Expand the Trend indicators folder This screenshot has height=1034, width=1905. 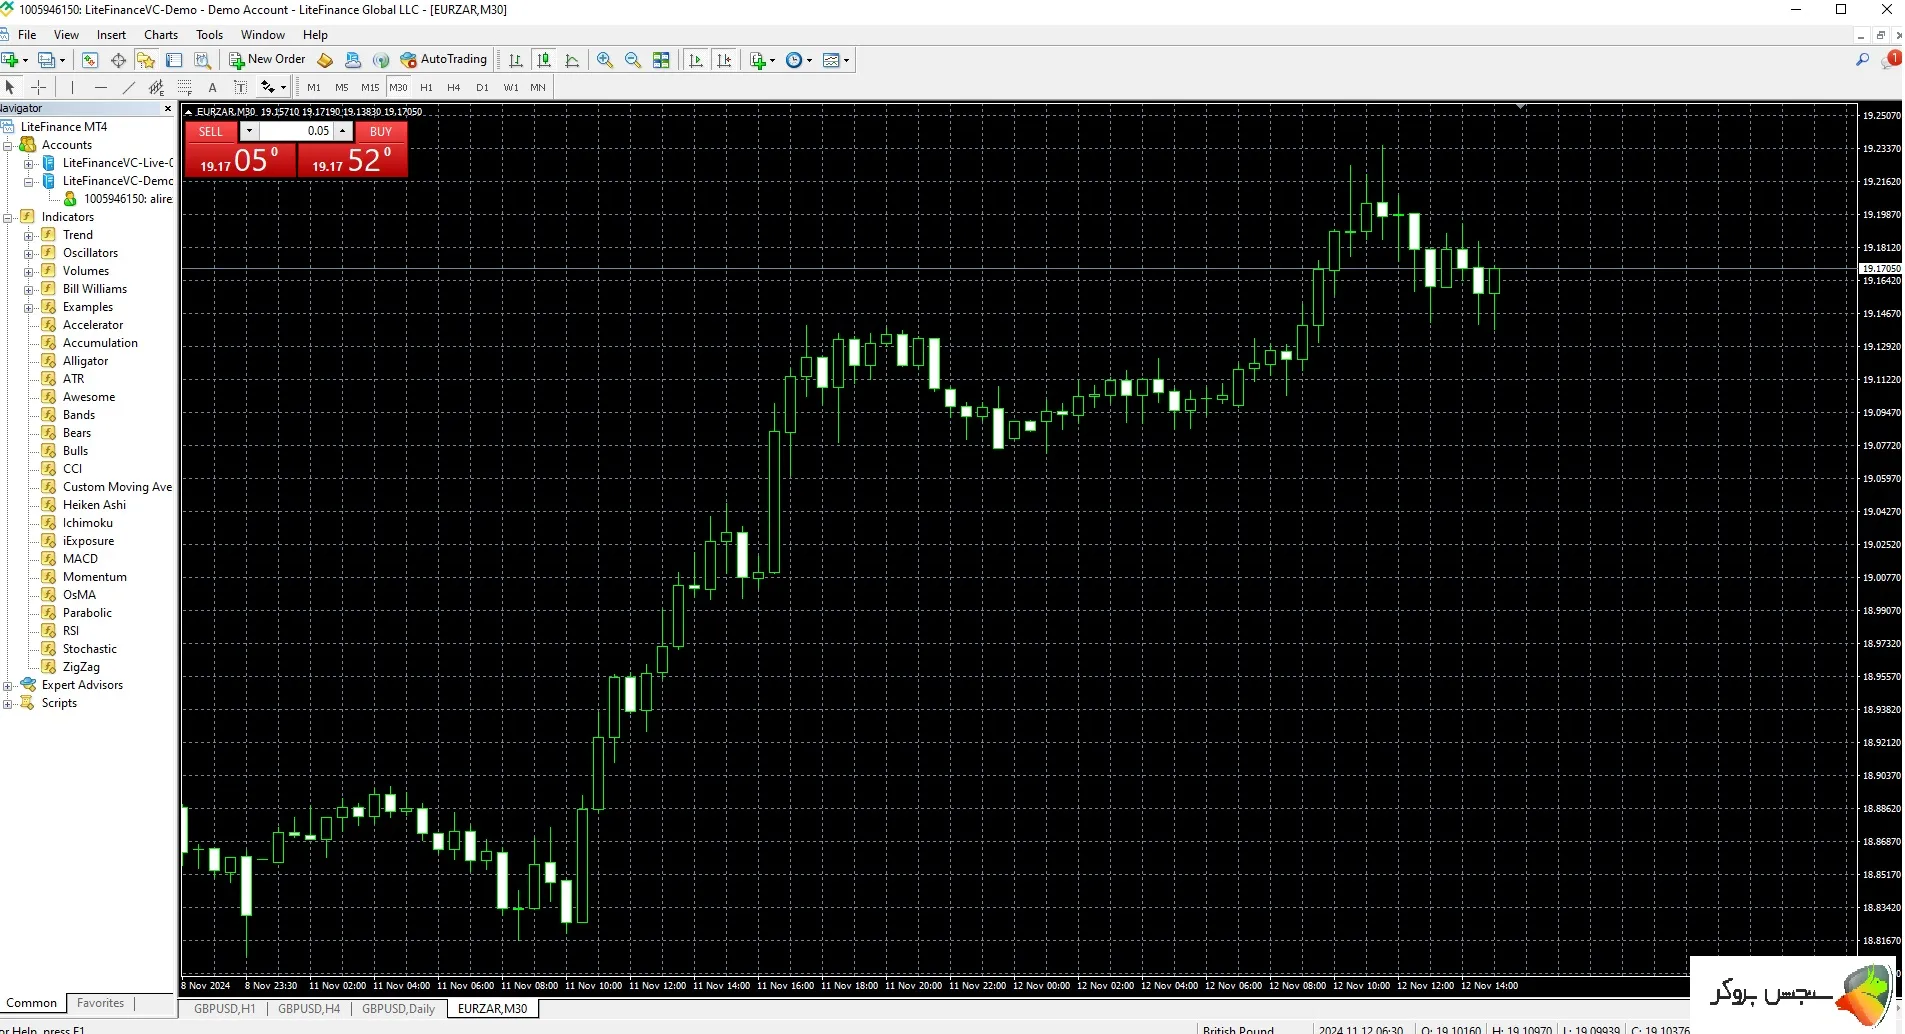click(29, 235)
